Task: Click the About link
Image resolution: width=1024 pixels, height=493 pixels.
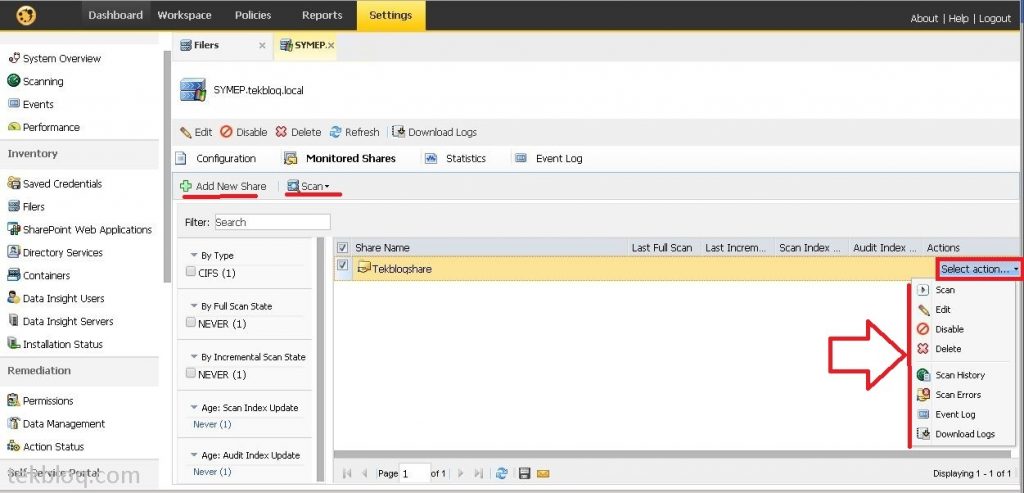Action: 924,18
